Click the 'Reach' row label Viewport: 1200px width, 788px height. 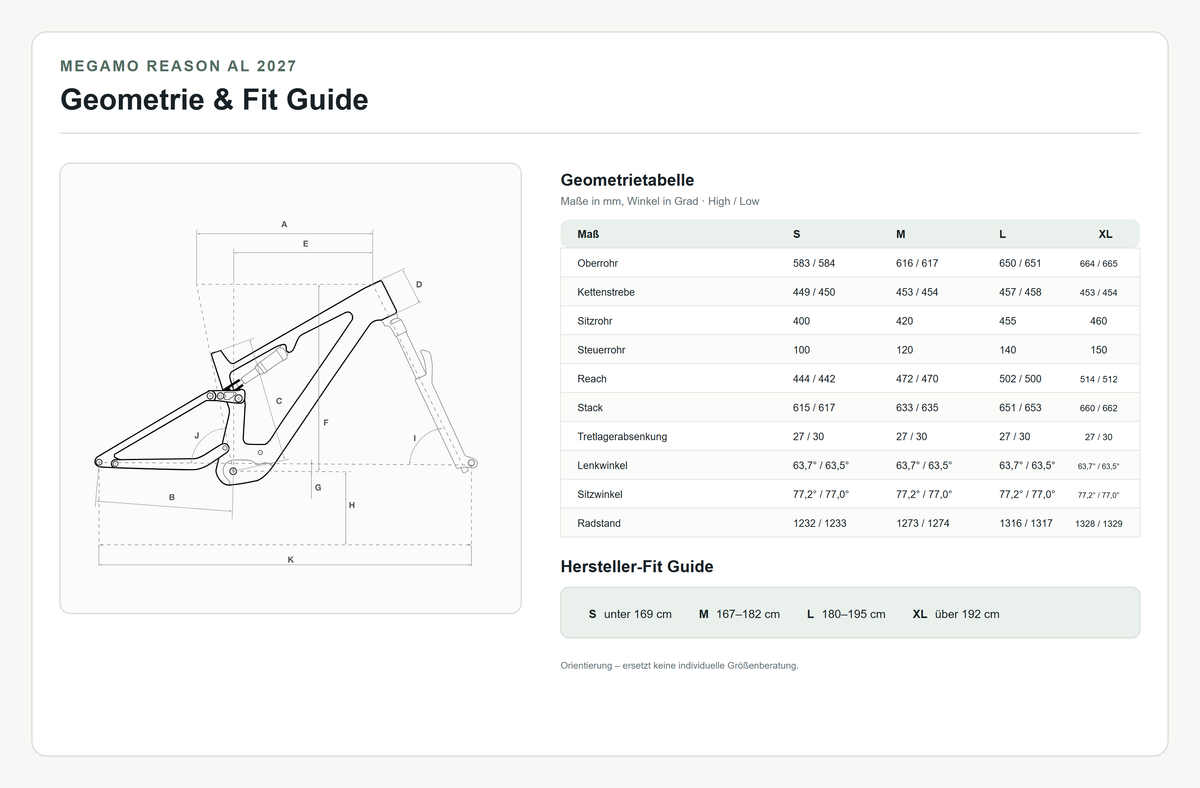click(592, 379)
